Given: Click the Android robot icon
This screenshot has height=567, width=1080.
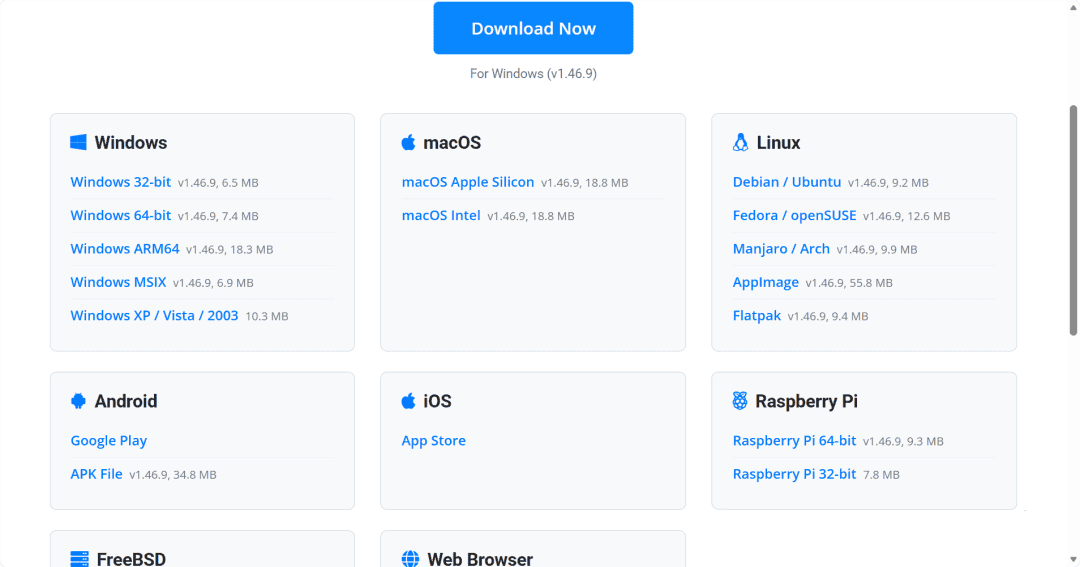Looking at the screenshot, I should tap(79, 401).
